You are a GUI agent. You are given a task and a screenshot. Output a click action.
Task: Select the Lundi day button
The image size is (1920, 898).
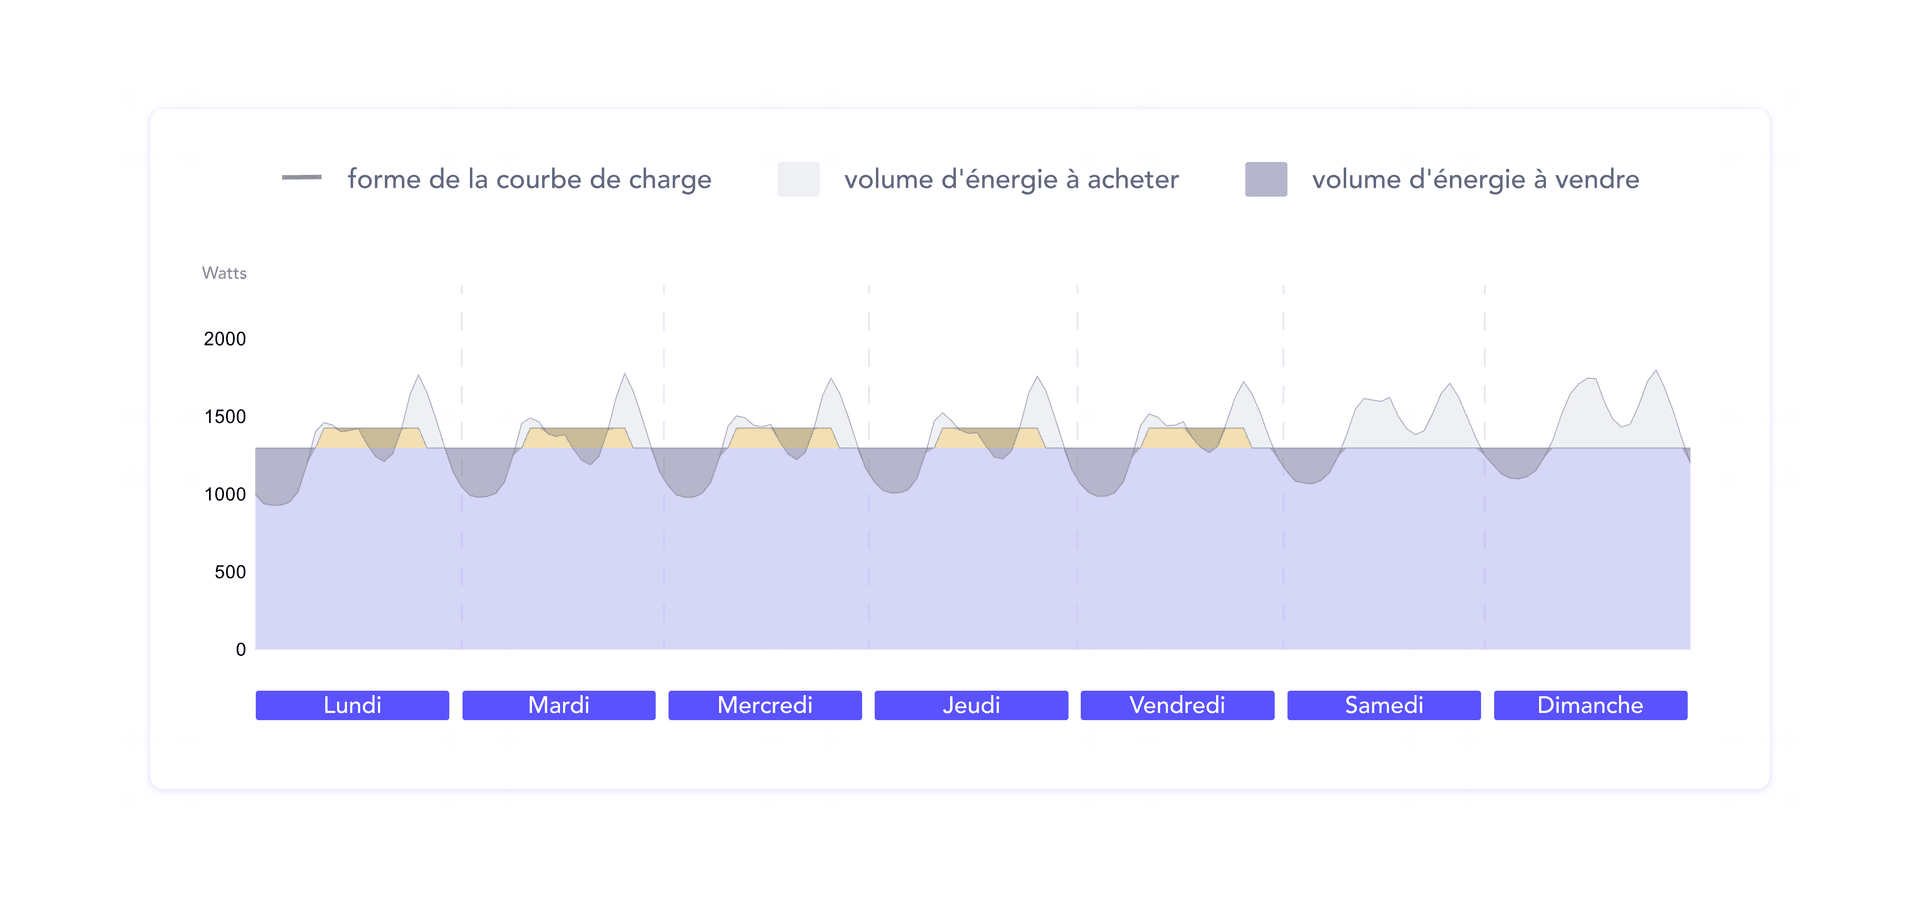pos(352,705)
